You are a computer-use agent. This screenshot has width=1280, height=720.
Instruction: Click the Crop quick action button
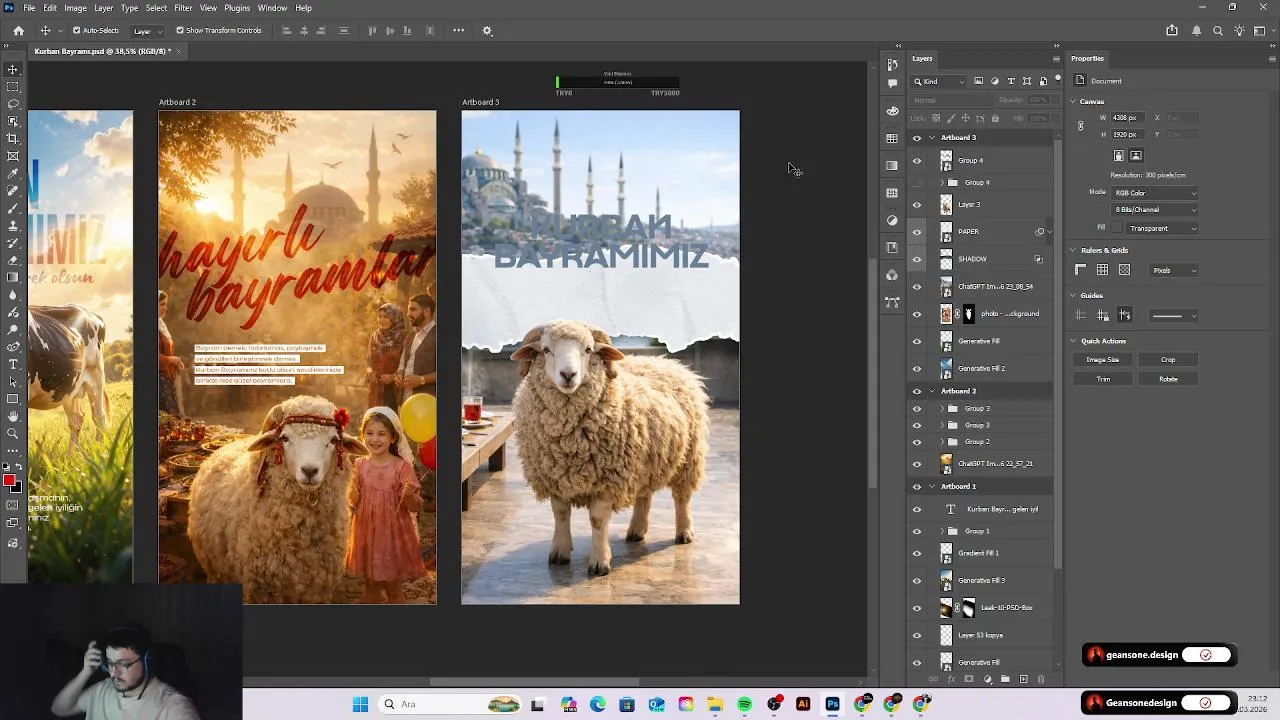coord(1168,360)
